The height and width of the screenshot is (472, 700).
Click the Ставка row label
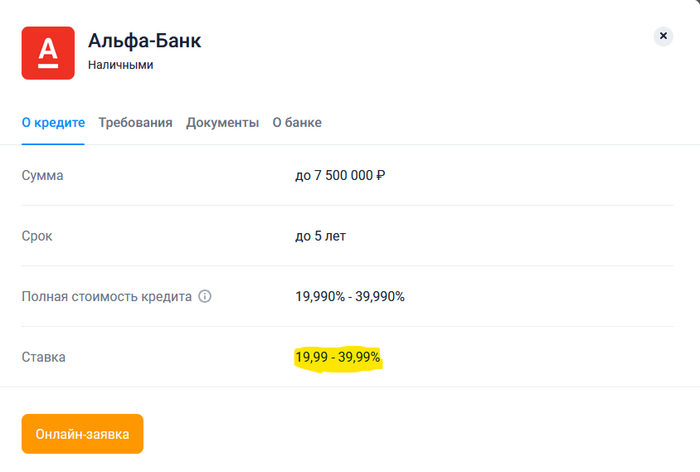pyautogui.click(x=44, y=356)
